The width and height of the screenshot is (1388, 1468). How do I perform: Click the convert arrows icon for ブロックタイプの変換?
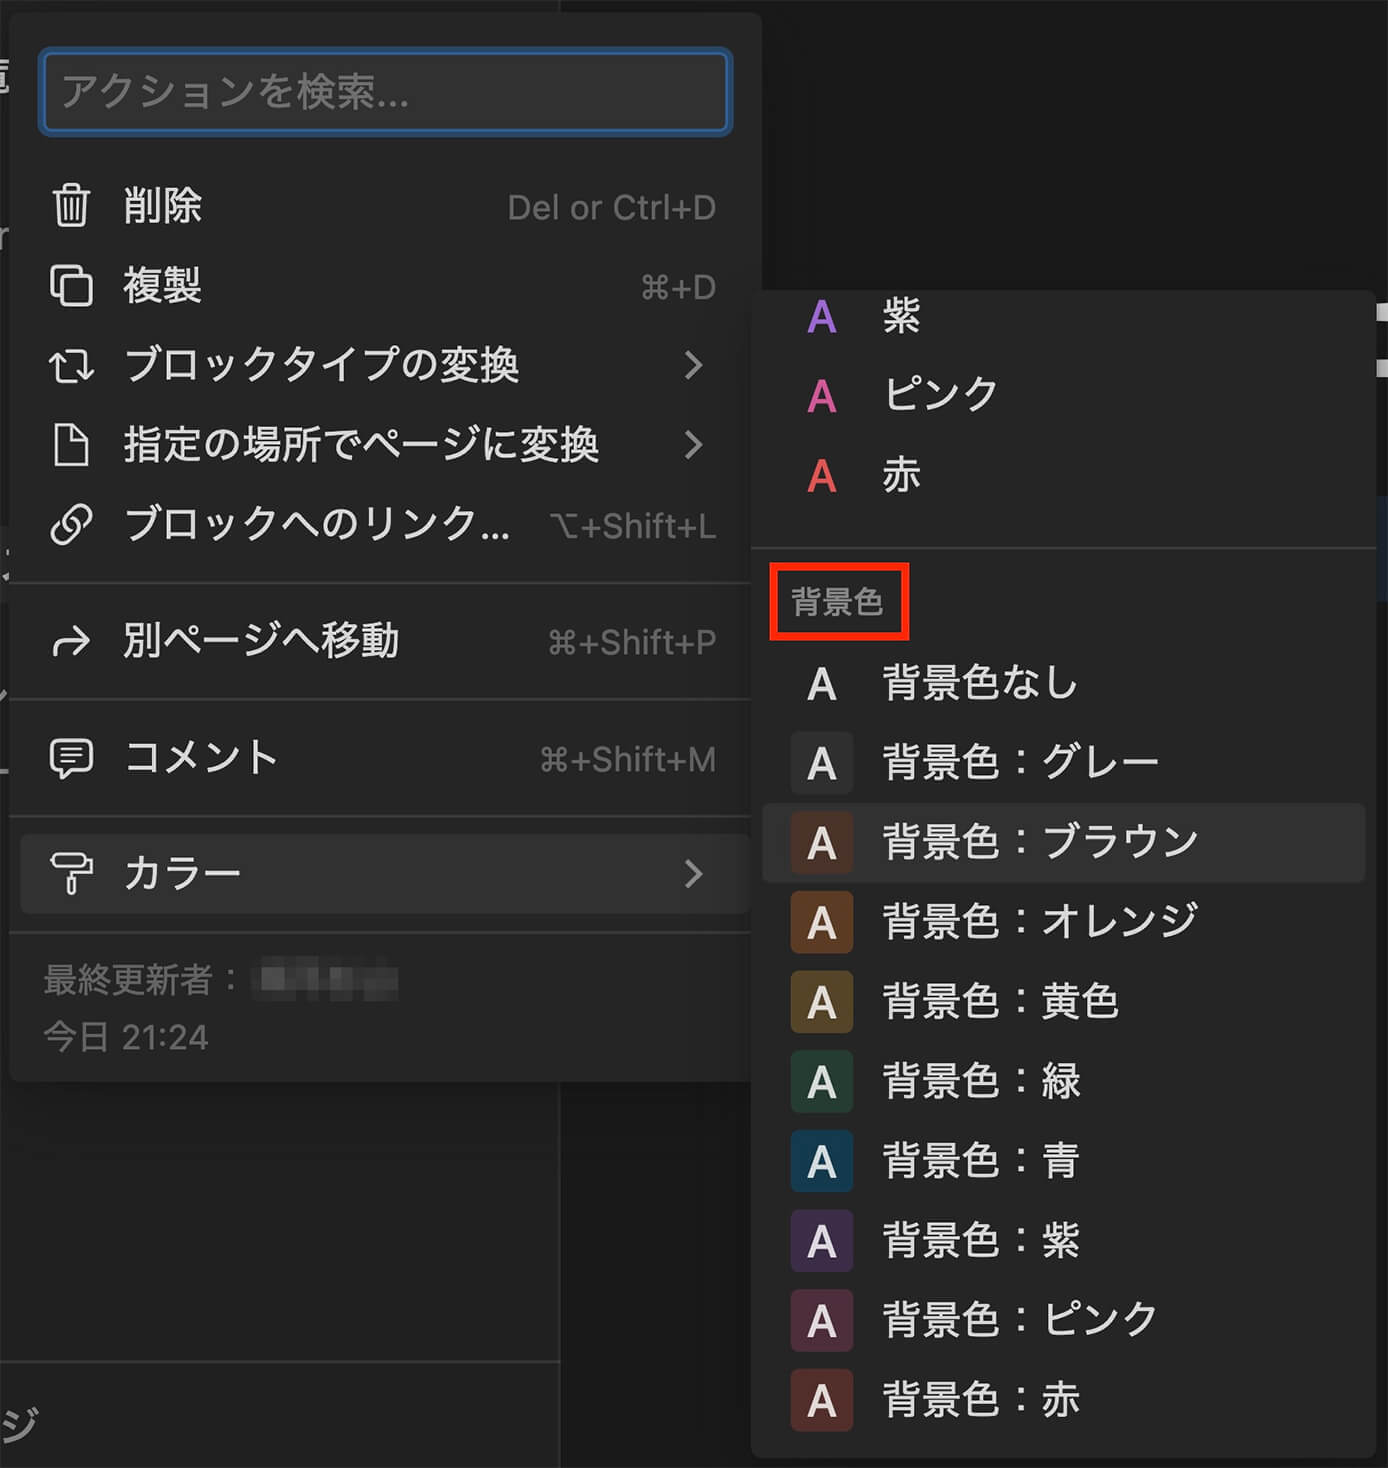[x=71, y=365]
